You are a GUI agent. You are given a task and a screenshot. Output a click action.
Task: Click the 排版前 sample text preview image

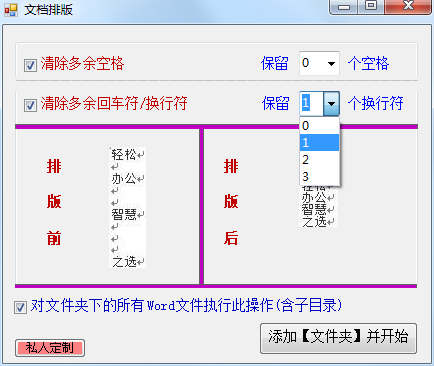tap(128, 207)
